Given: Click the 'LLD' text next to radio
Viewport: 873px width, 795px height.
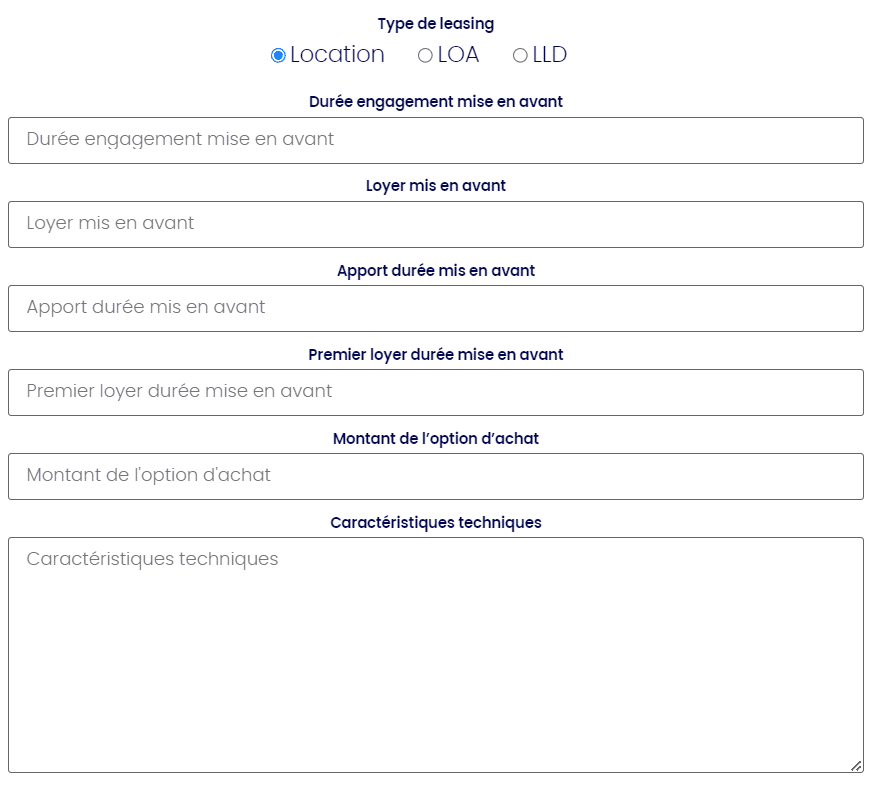Looking at the screenshot, I should [x=549, y=55].
